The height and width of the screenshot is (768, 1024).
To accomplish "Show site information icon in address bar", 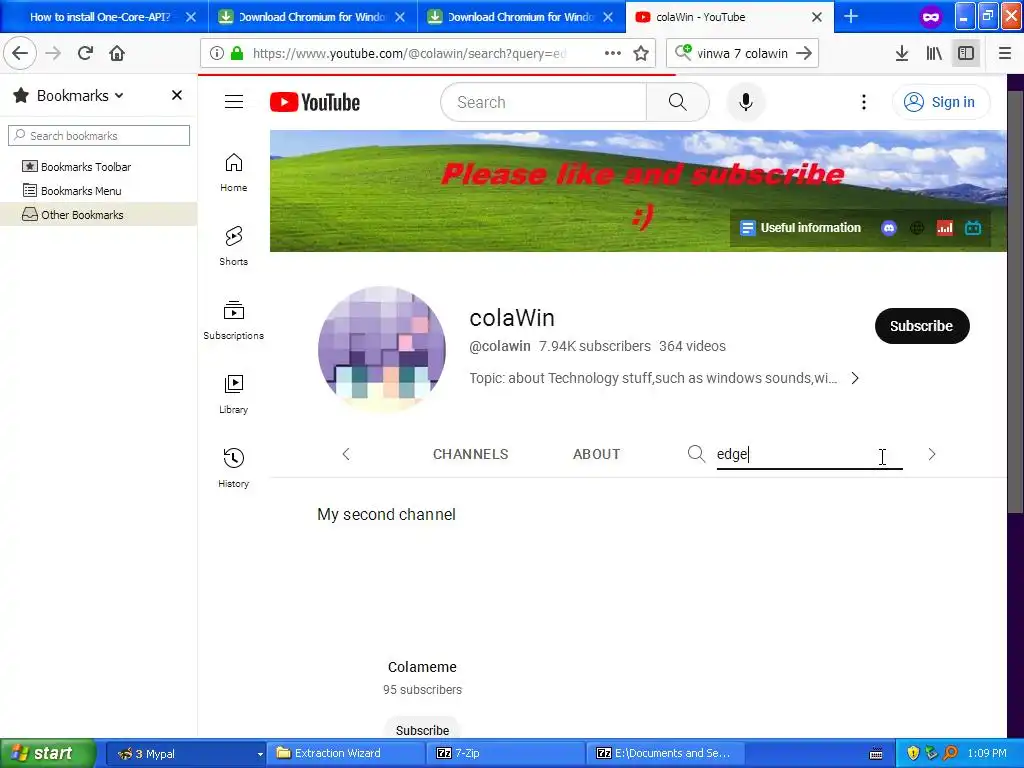I will 217,53.
